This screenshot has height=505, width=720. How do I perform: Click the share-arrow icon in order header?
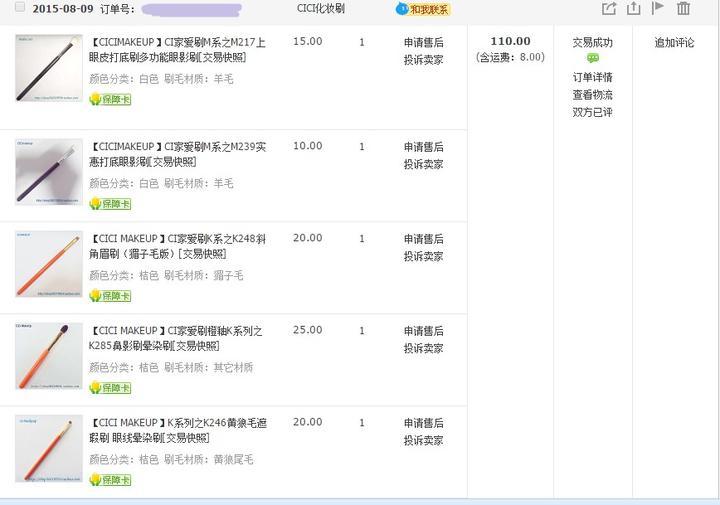point(609,8)
